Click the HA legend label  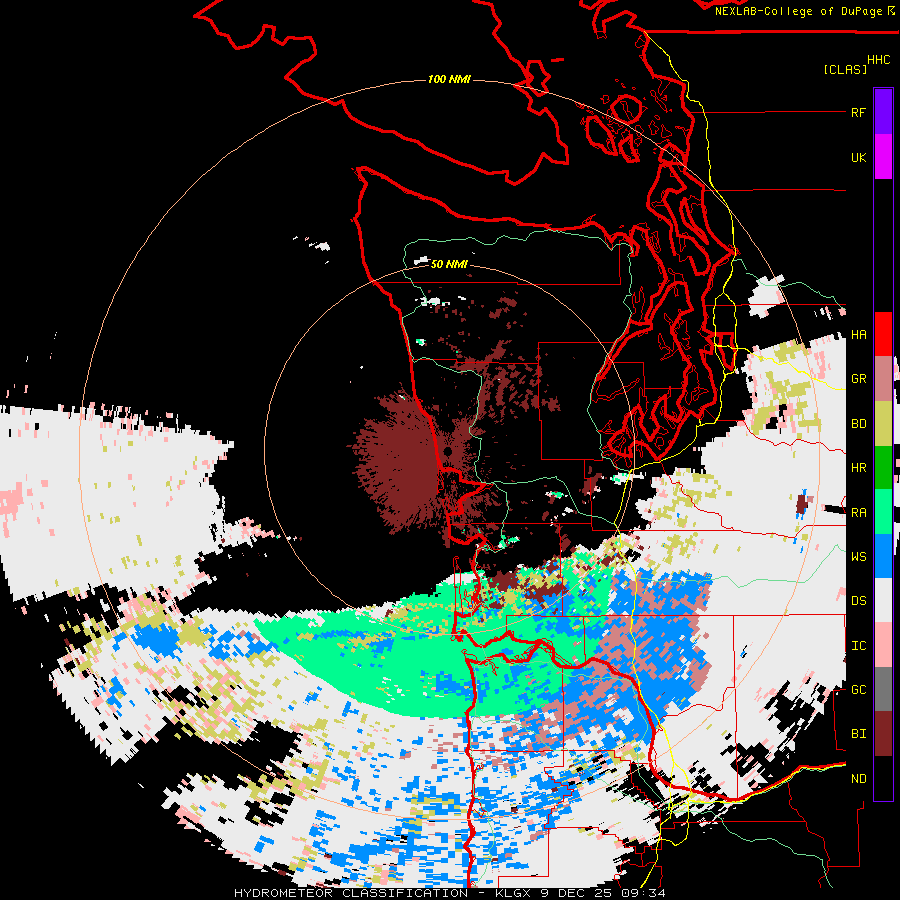tap(858, 335)
